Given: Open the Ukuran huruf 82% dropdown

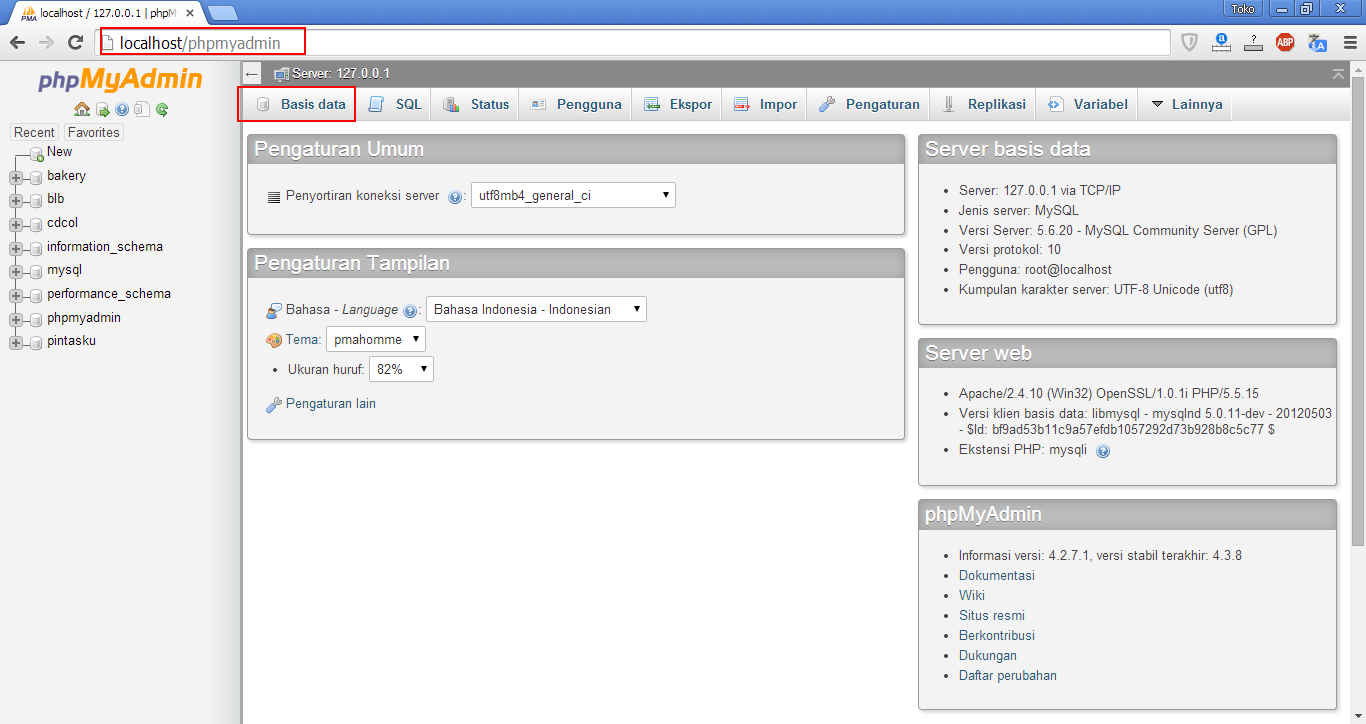Looking at the screenshot, I should click(x=401, y=369).
